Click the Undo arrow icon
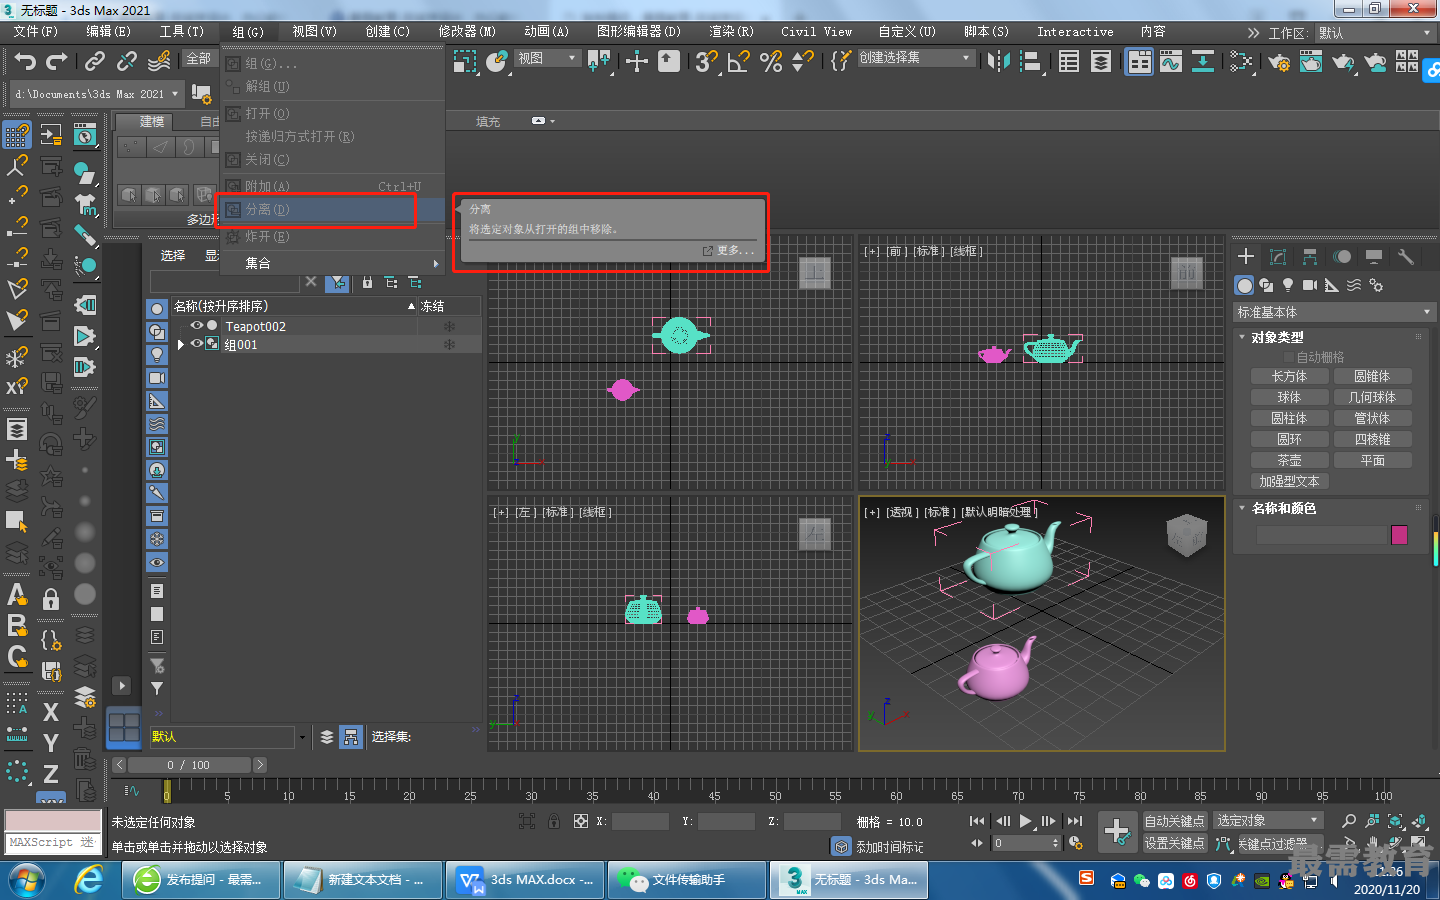Image resolution: width=1440 pixels, height=900 pixels. pos(25,62)
